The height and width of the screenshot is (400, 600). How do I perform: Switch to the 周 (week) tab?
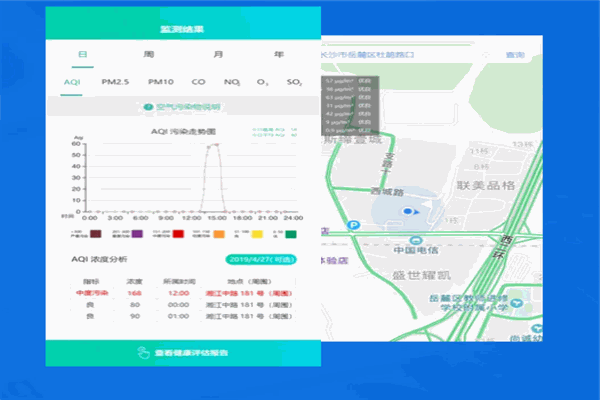(x=148, y=54)
